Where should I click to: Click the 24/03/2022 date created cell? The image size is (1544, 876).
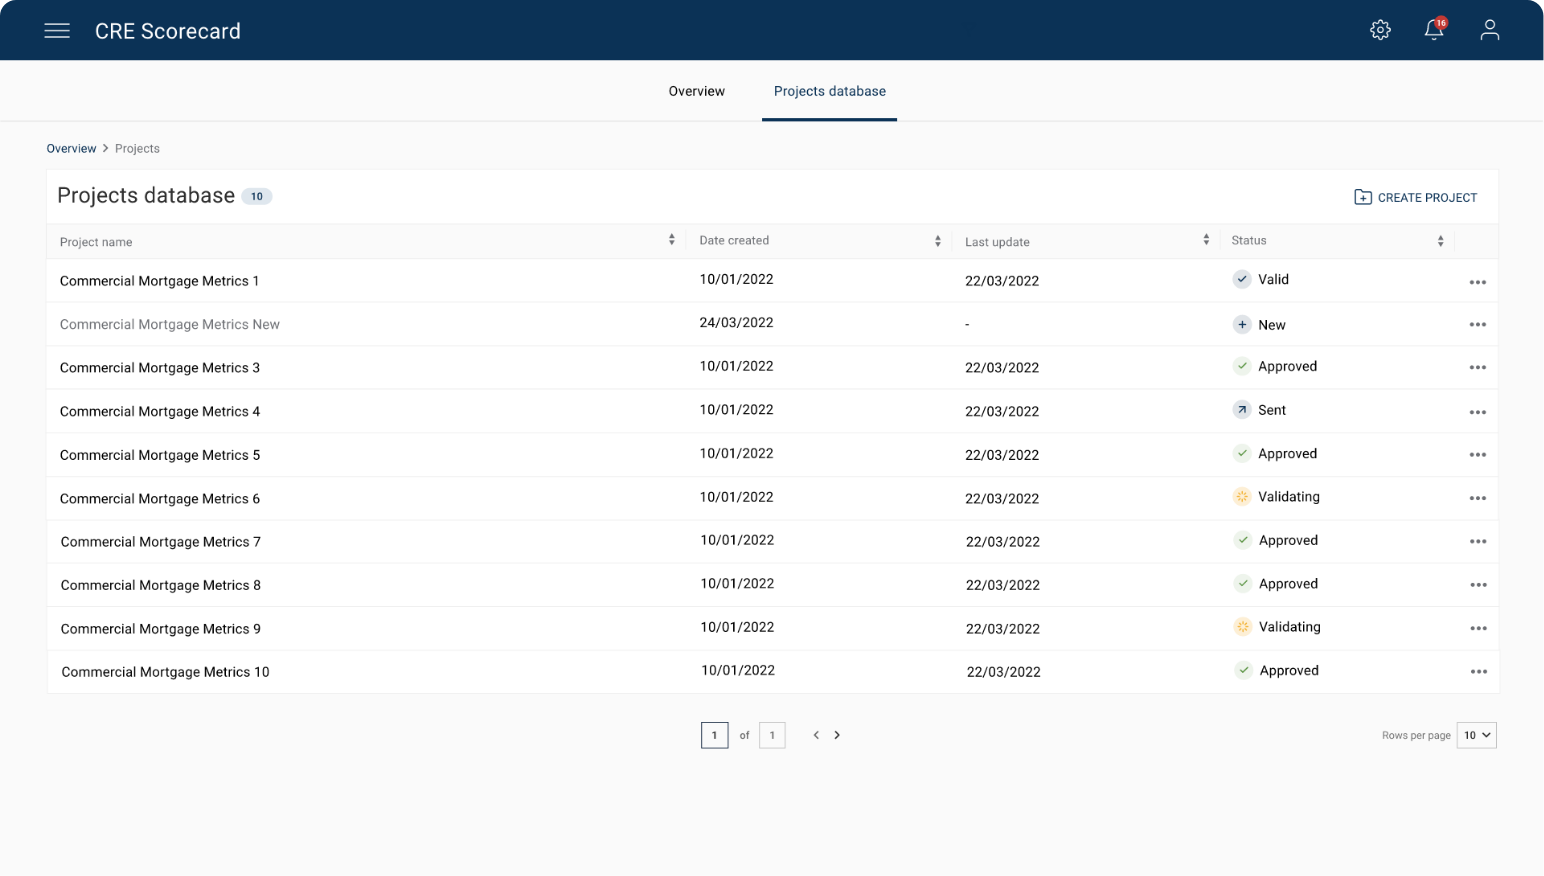pyautogui.click(x=736, y=323)
